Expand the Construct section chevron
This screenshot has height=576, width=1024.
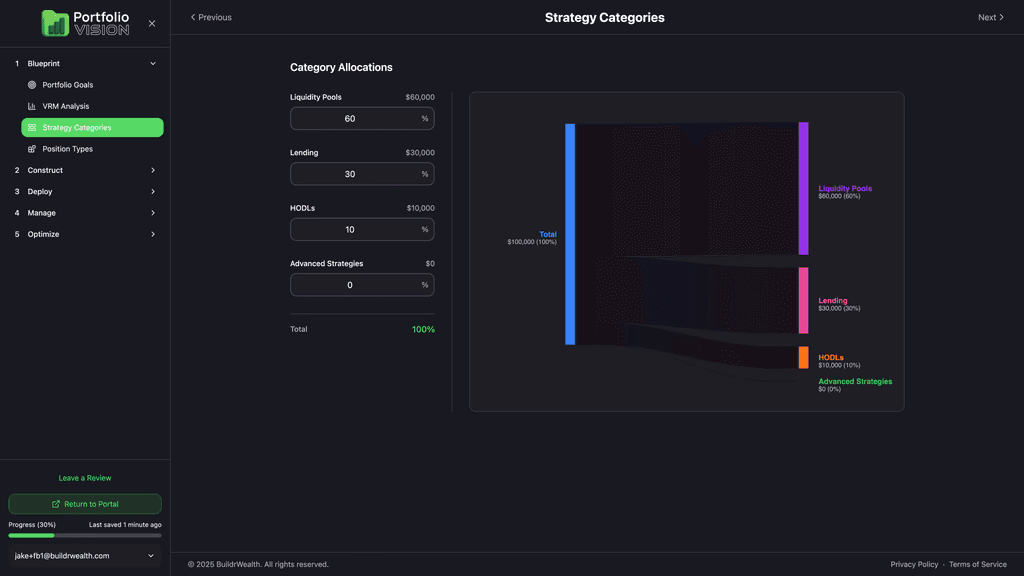153,170
